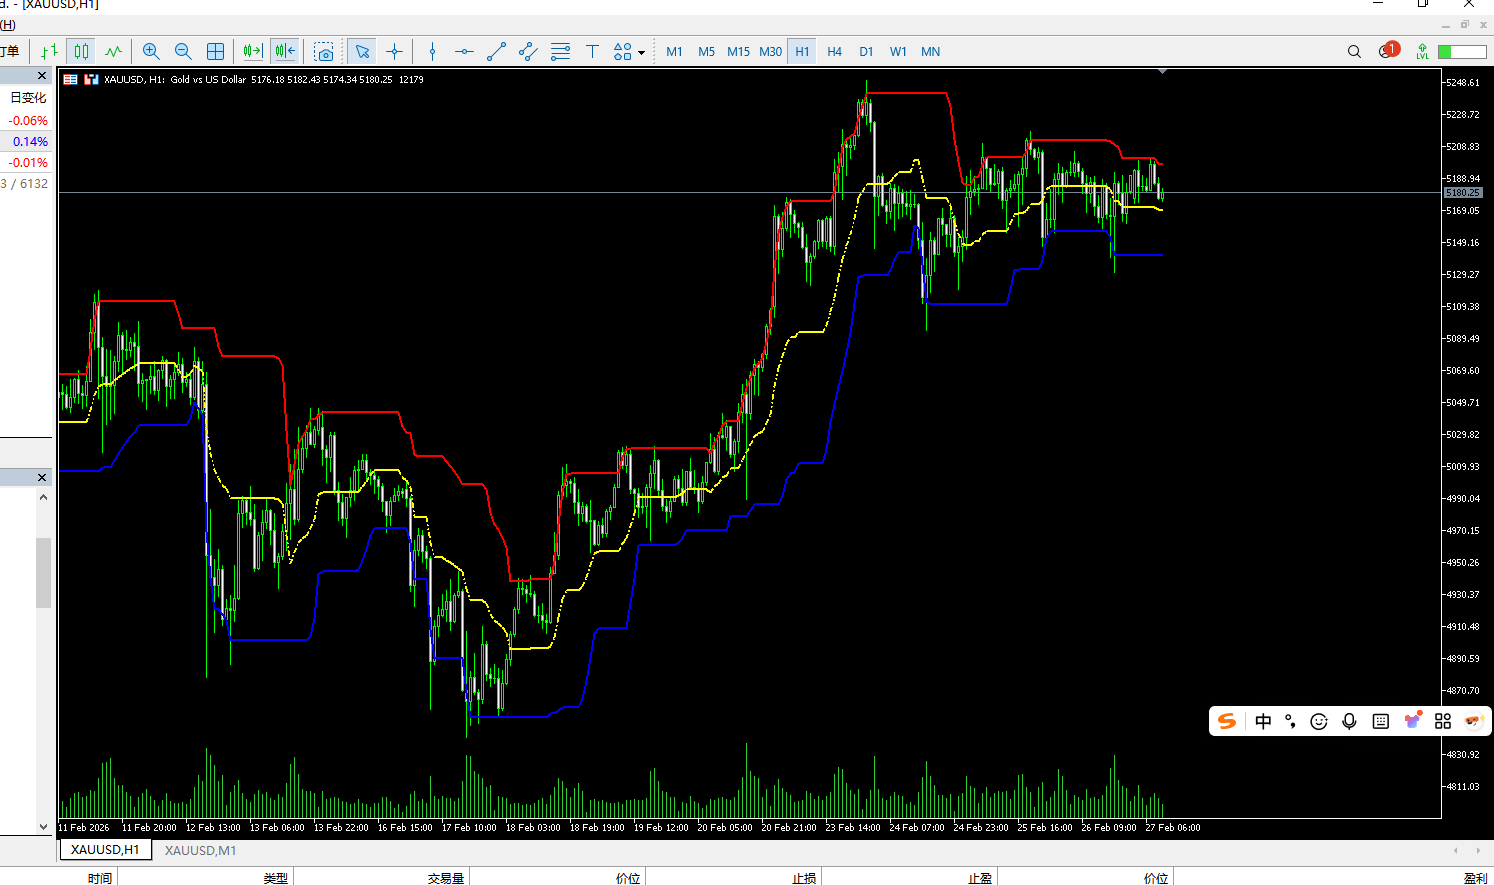Click the (H) menu bar item

coord(8,25)
